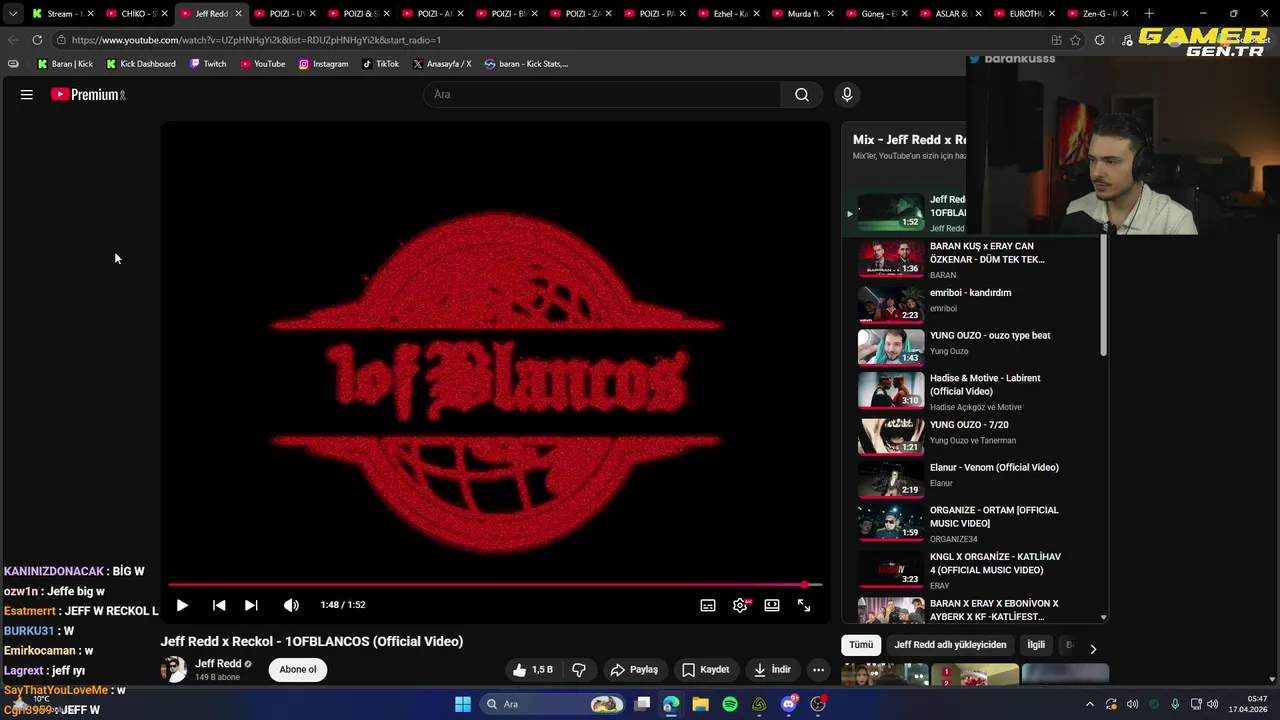
Task: Open a new browser tab with plus
Action: pyautogui.click(x=1149, y=14)
